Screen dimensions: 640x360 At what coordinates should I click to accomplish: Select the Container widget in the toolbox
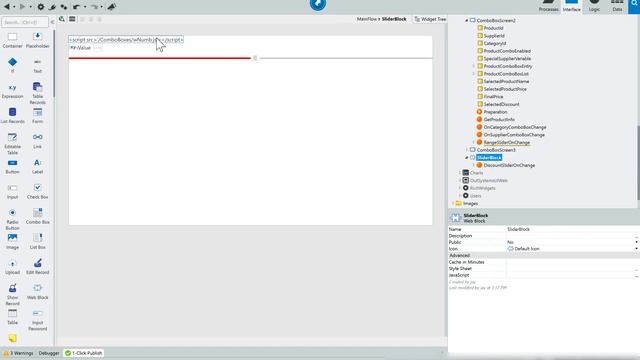tap(12, 40)
